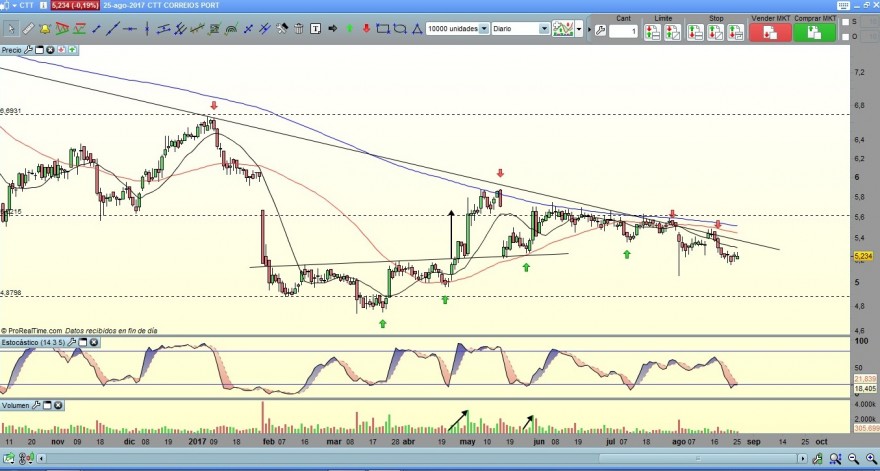This screenshot has width=880, height=471.
Task: Select the black right arrow drawing tool
Action: coord(332,29)
